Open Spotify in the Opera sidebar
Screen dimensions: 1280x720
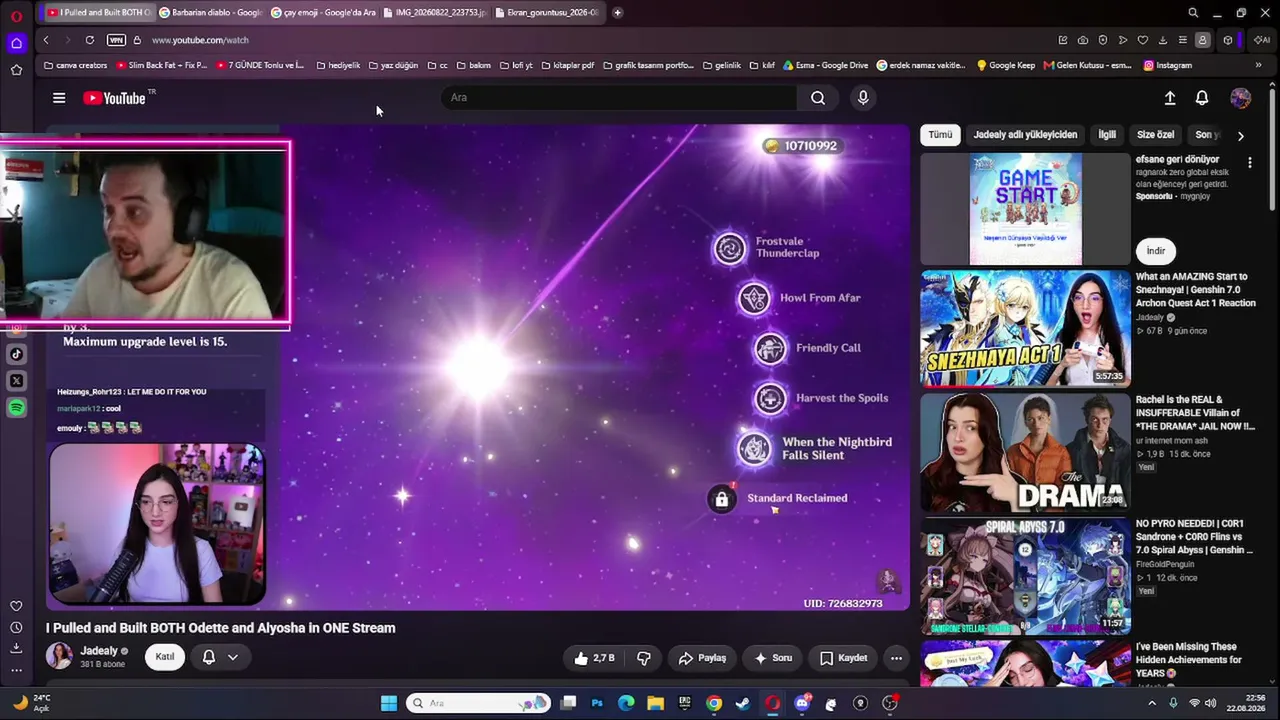pyautogui.click(x=16, y=408)
